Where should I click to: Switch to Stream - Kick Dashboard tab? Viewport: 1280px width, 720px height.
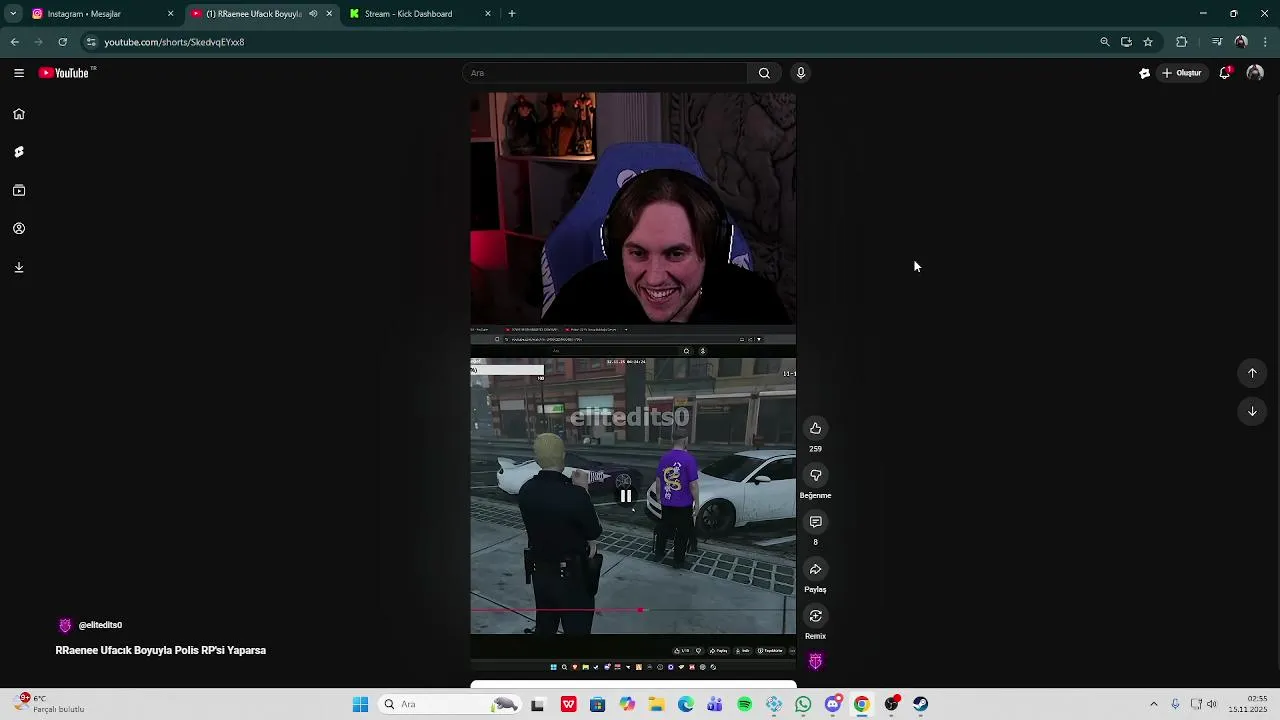tap(418, 14)
